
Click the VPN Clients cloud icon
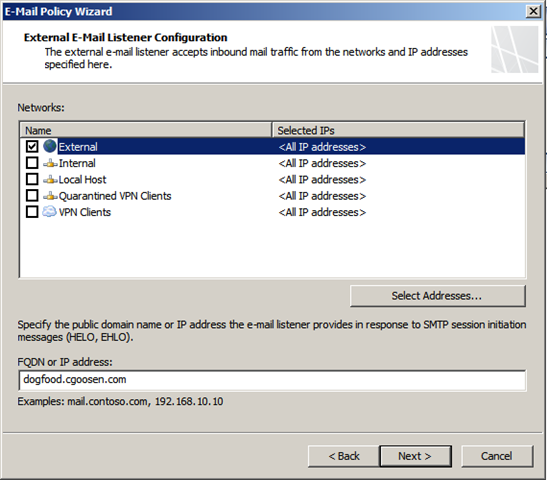50,212
